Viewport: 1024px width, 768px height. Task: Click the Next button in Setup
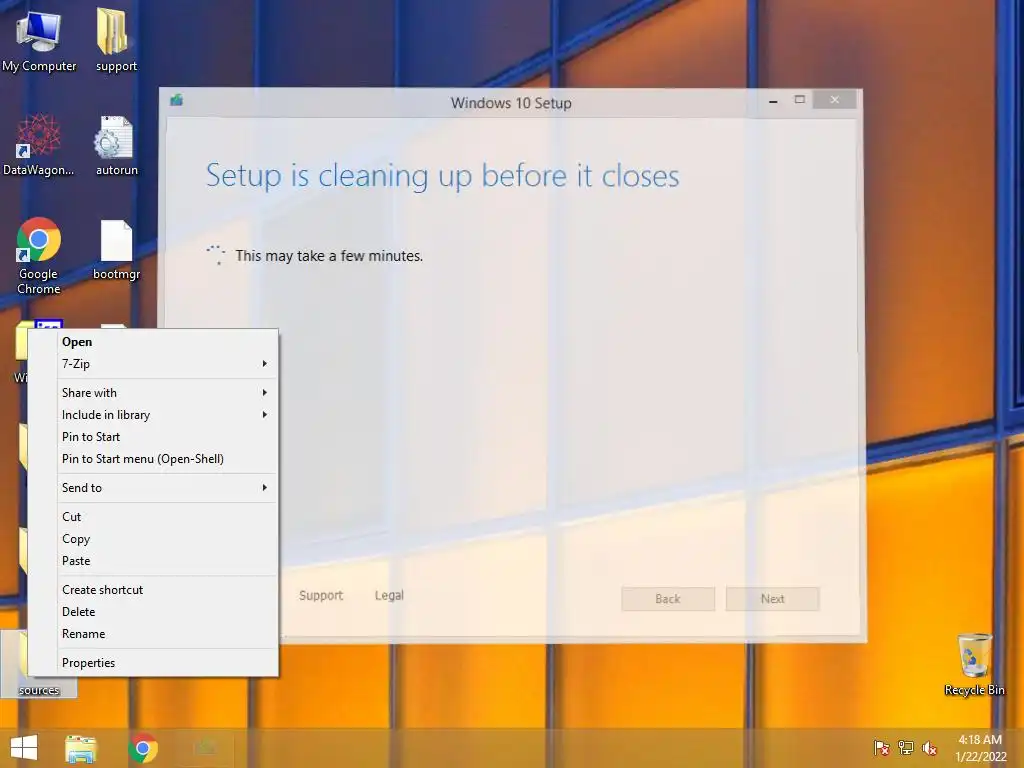pyautogui.click(x=773, y=599)
